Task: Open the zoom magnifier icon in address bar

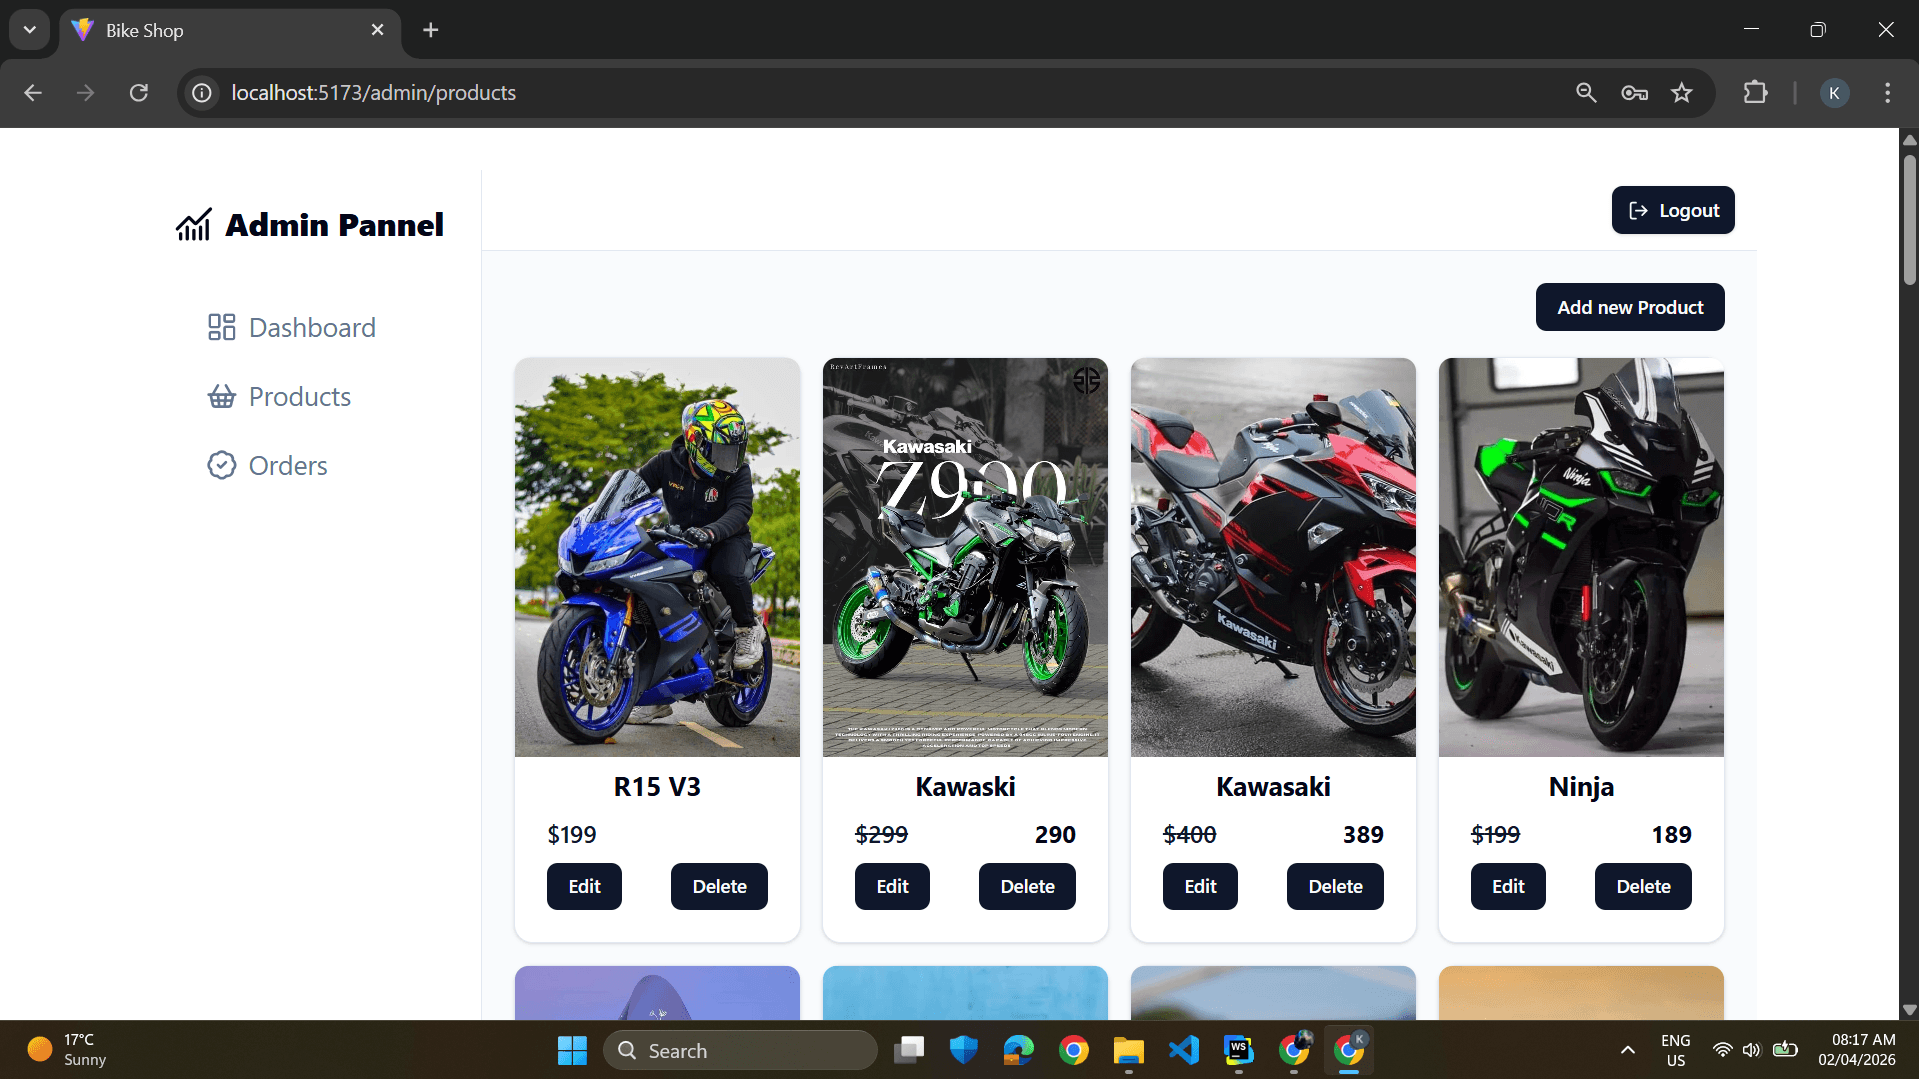Action: pyautogui.click(x=1586, y=92)
